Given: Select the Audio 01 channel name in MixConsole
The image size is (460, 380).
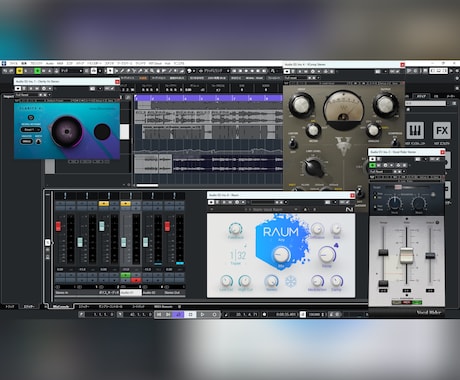Looking at the screenshot, I should click(x=131, y=292).
